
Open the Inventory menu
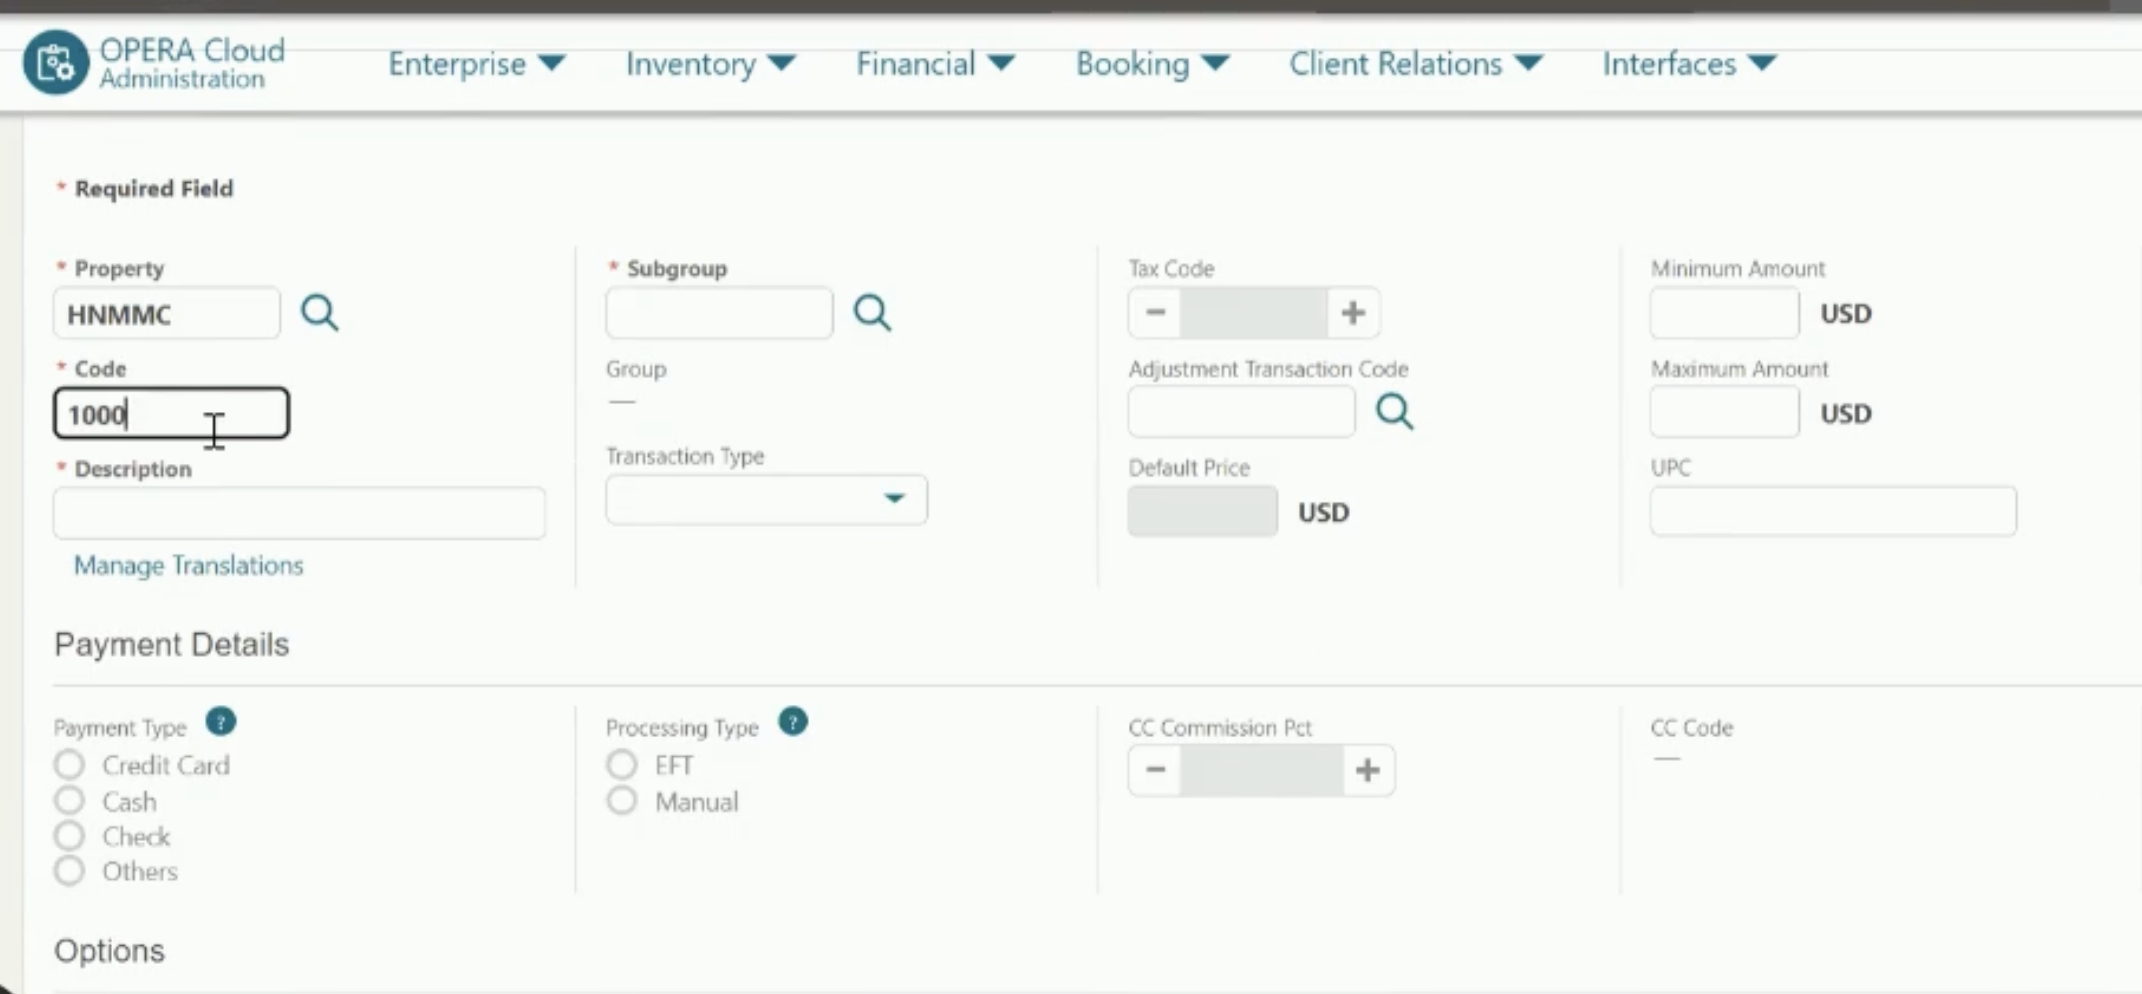pos(710,64)
